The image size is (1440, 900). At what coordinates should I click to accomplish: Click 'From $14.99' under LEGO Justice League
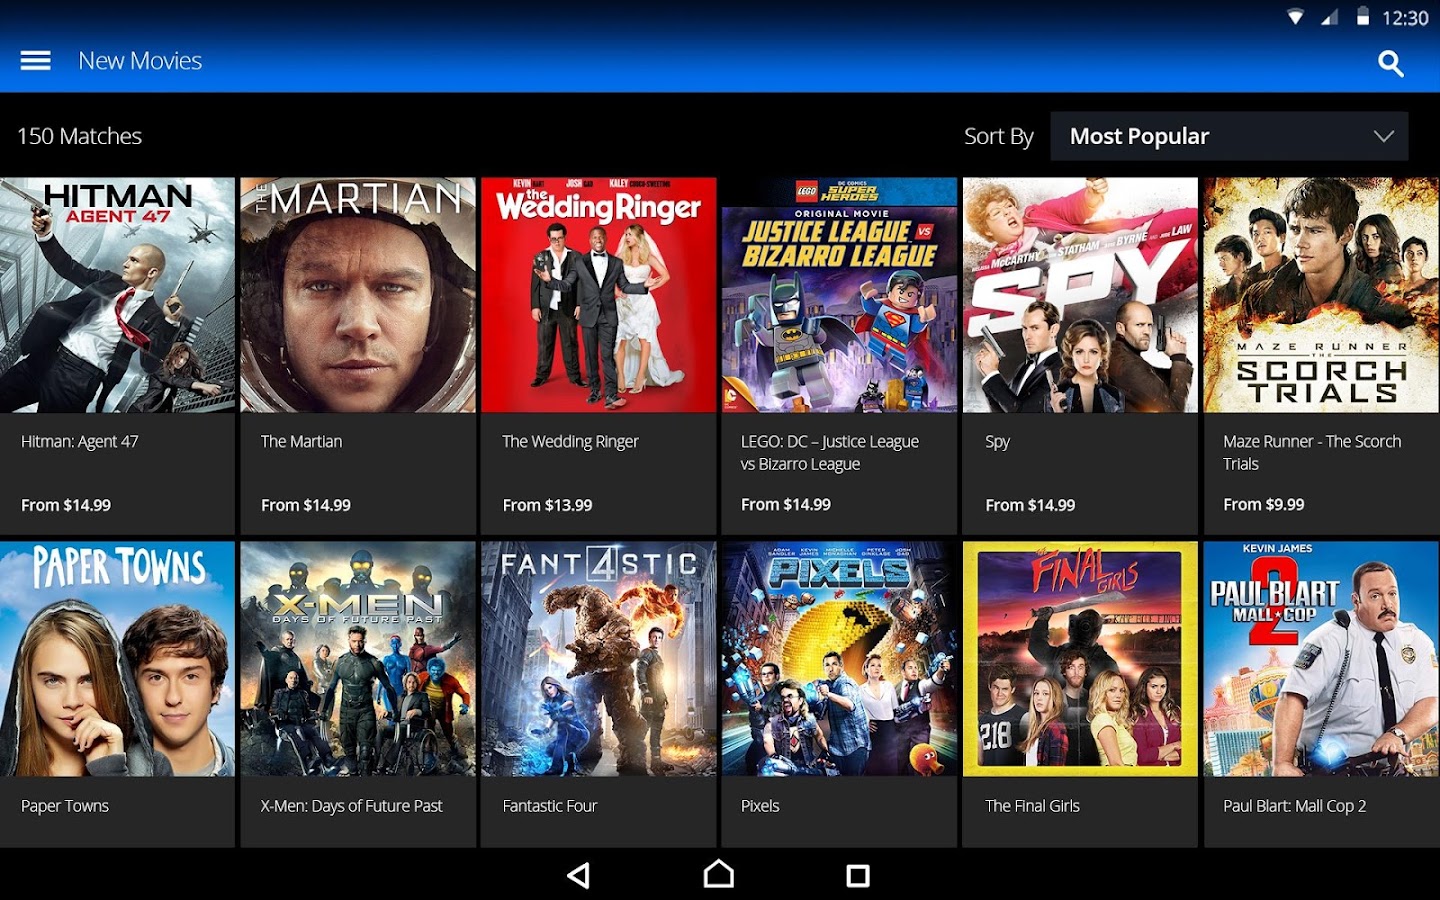786,505
